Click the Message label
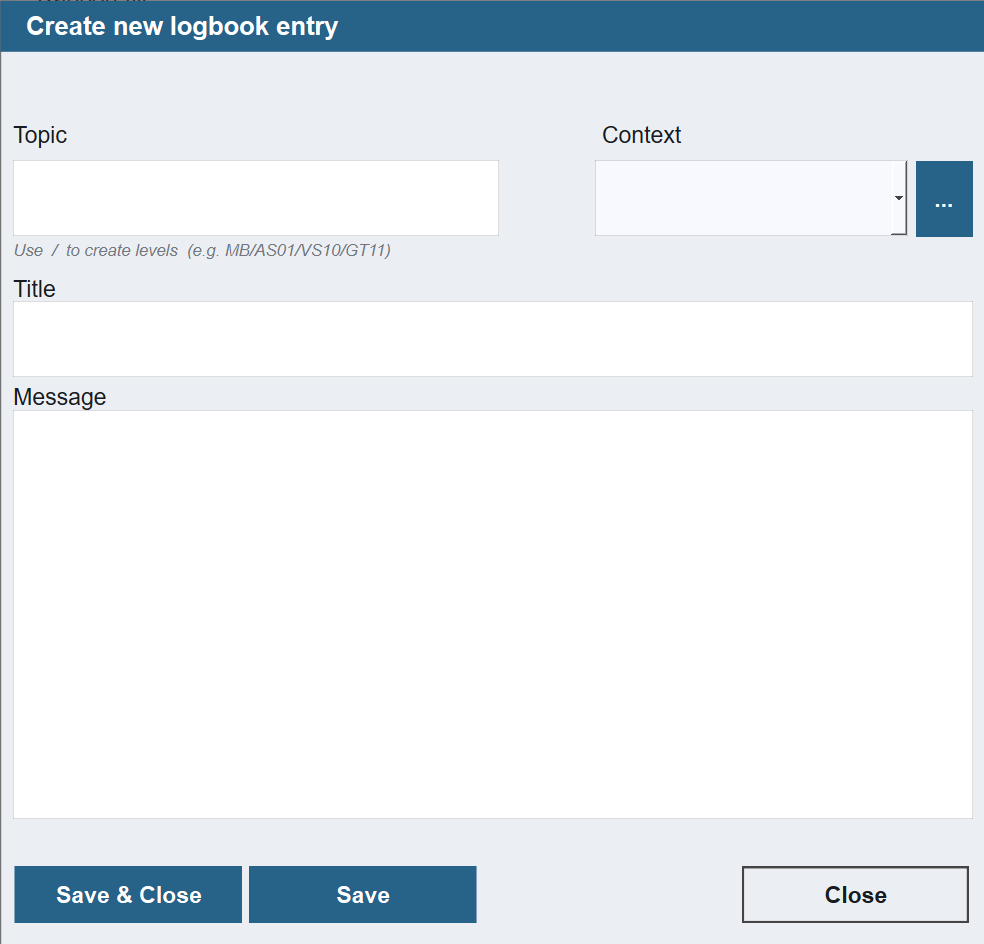Image resolution: width=984 pixels, height=944 pixels. [60, 397]
